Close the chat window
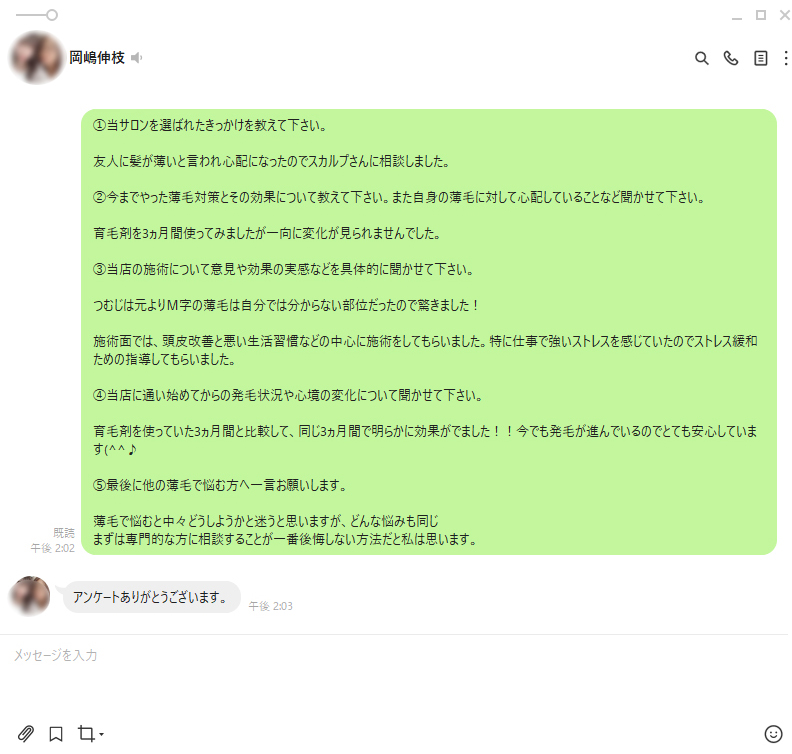The width and height of the screenshot is (792, 754). pyautogui.click(x=784, y=15)
